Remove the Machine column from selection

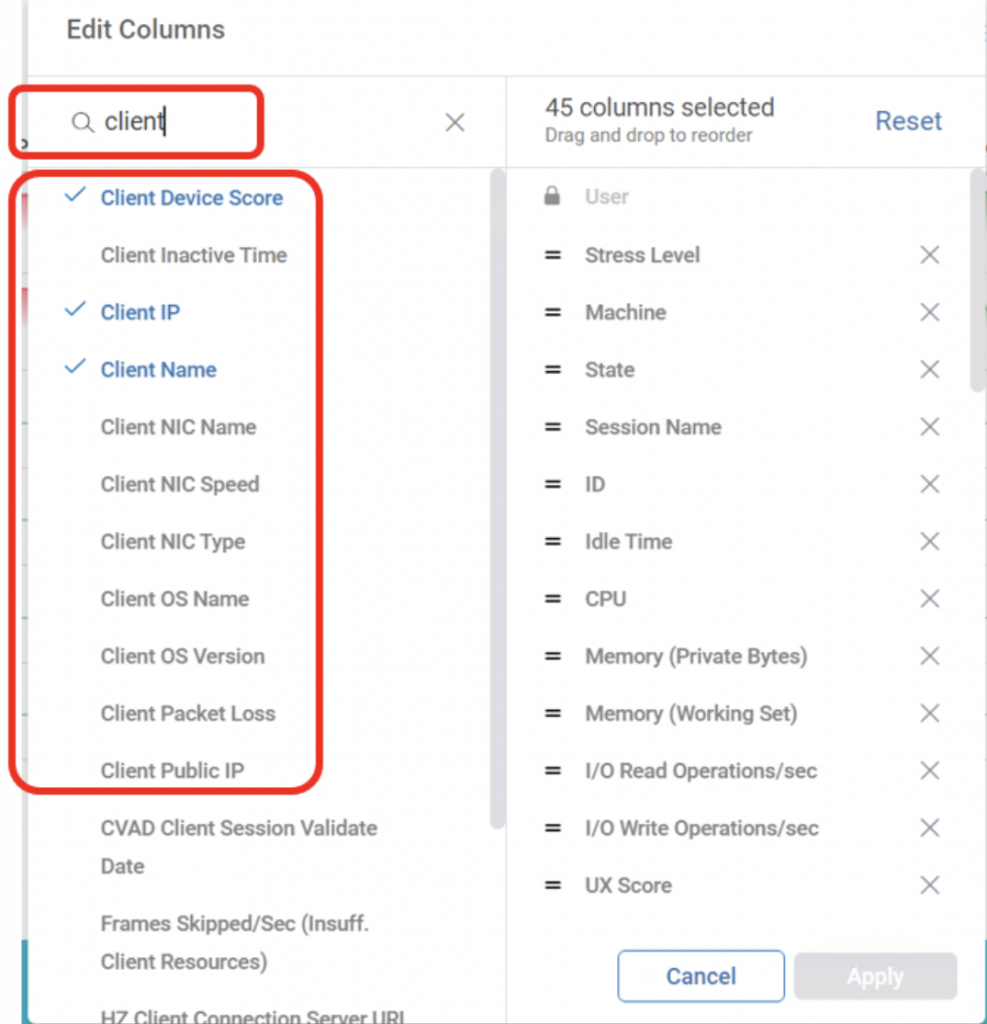930,313
